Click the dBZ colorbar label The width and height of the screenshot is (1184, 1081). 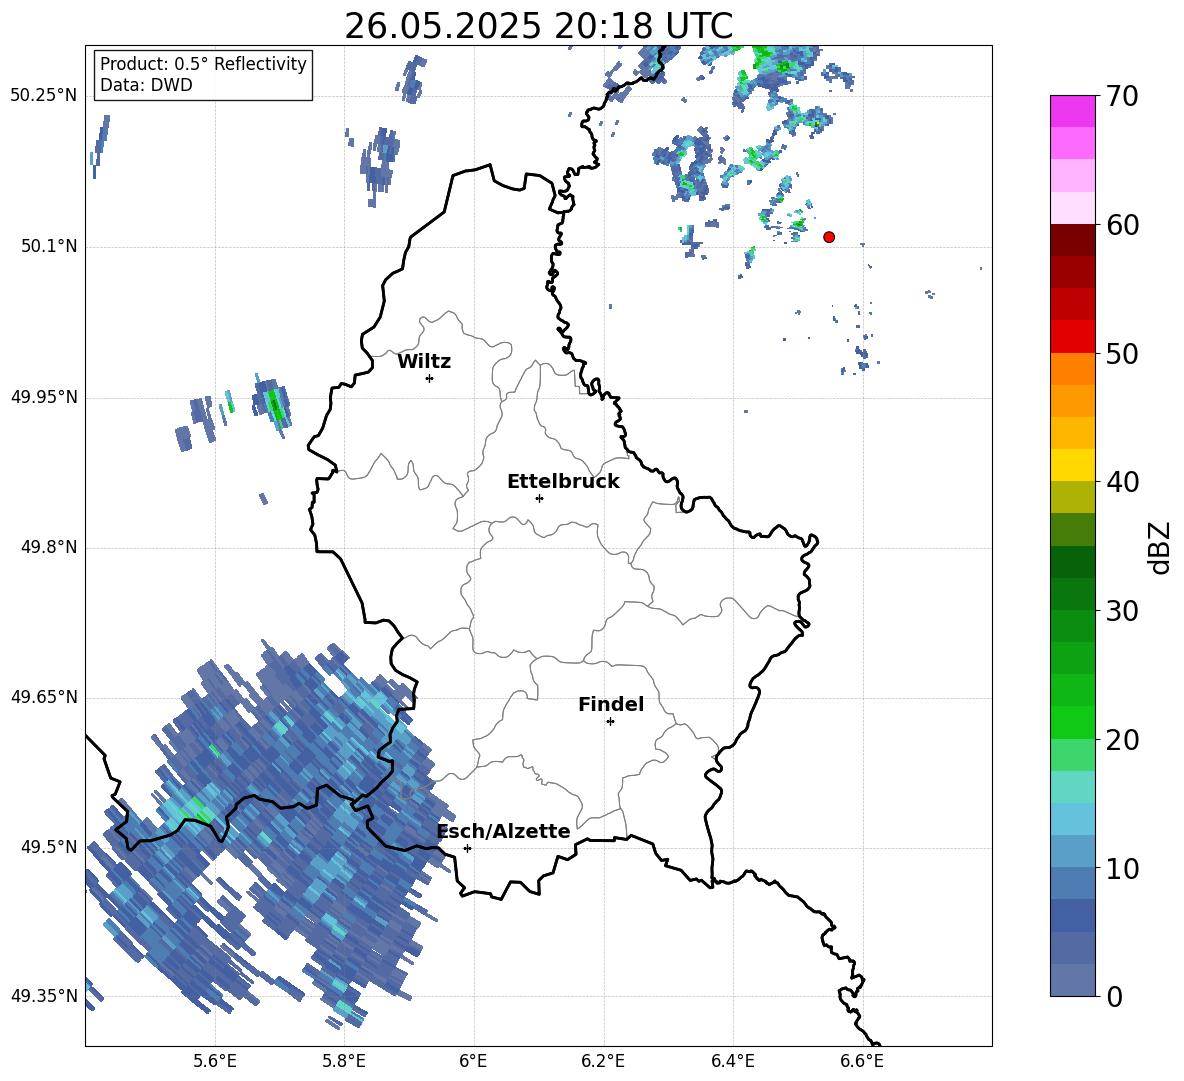[x=1161, y=547]
